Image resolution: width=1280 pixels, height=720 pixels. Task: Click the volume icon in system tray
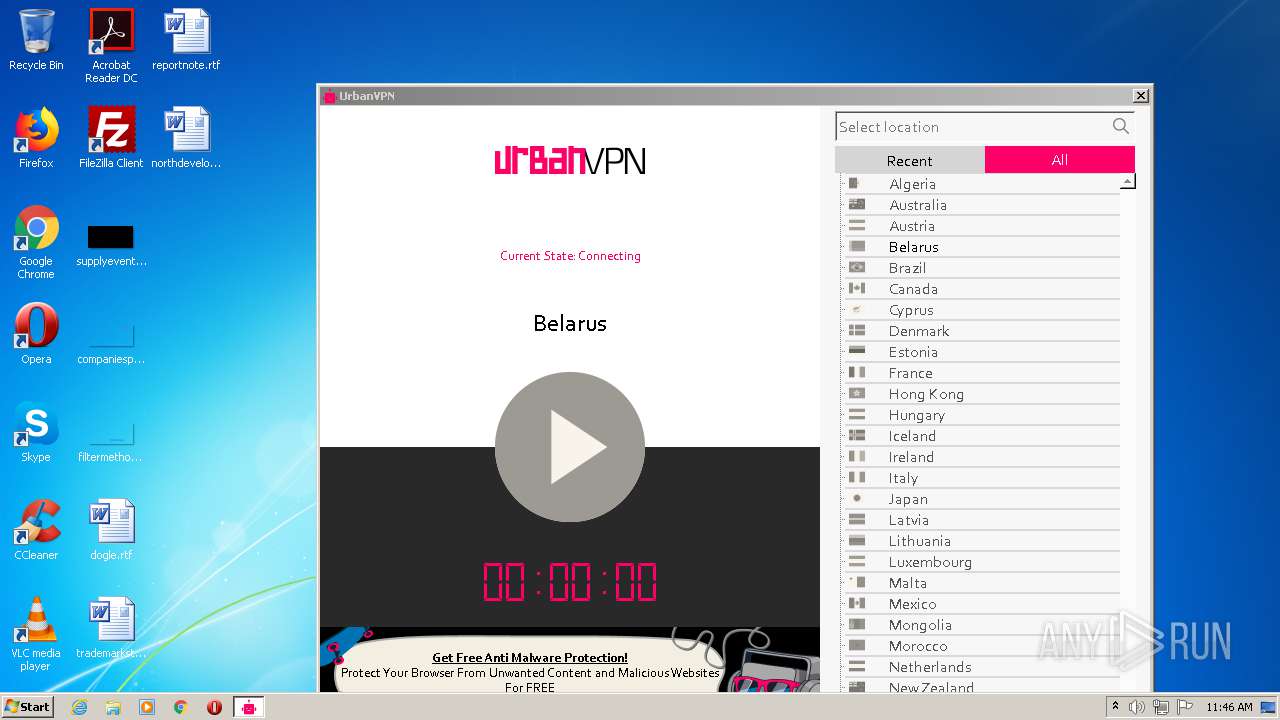point(1137,707)
